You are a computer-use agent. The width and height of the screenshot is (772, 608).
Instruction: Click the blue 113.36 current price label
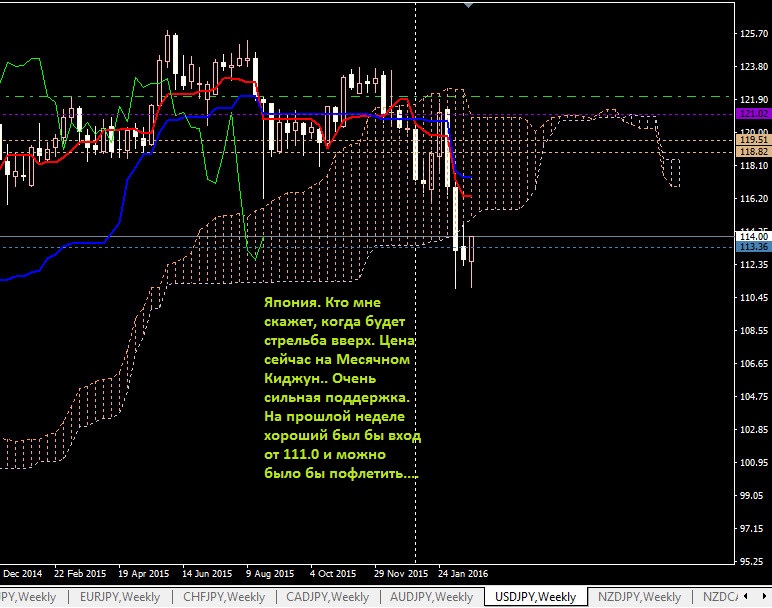coord(754,247)
